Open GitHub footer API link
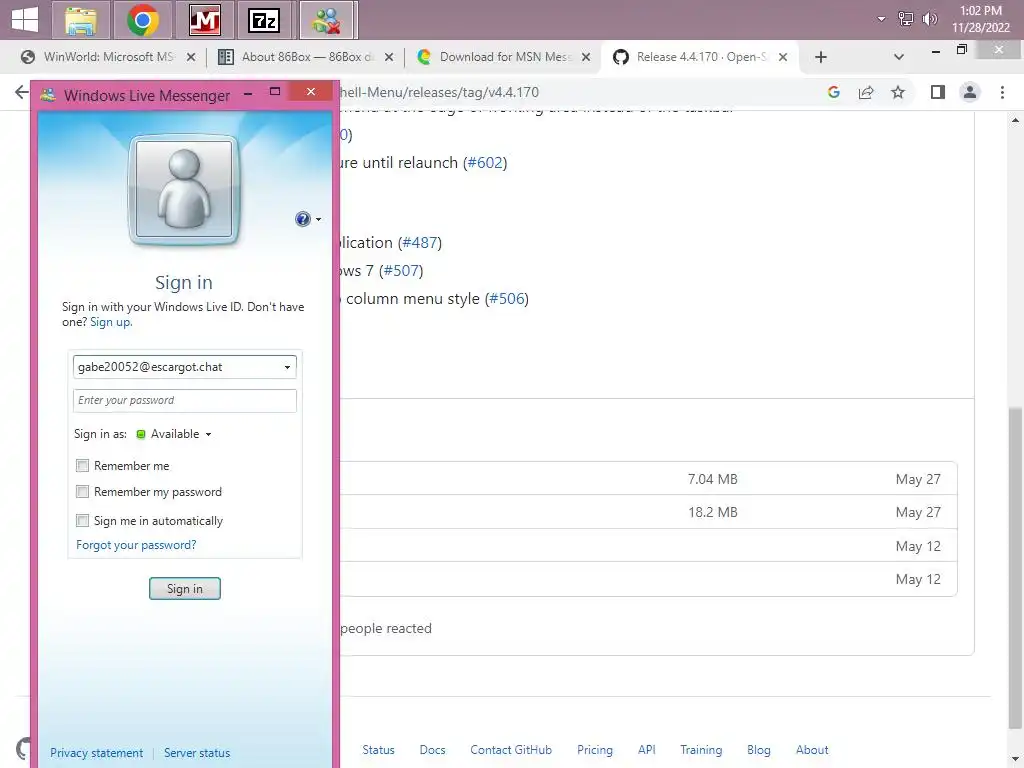 tap(647, 750)
